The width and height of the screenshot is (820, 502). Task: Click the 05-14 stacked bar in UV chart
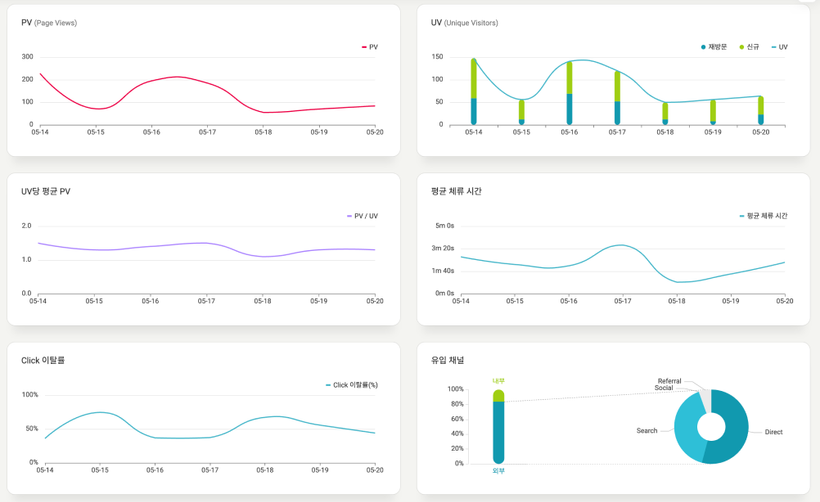473,92
